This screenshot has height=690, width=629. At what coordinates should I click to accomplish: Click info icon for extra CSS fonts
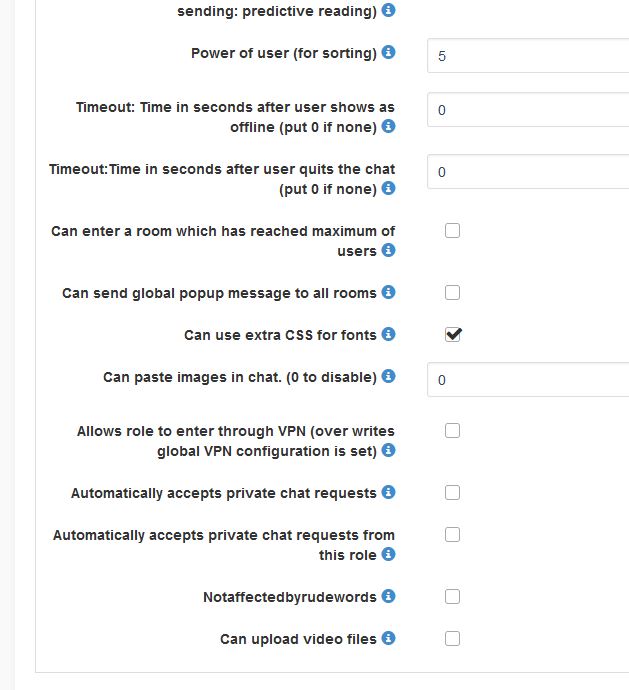coord(389,334)
